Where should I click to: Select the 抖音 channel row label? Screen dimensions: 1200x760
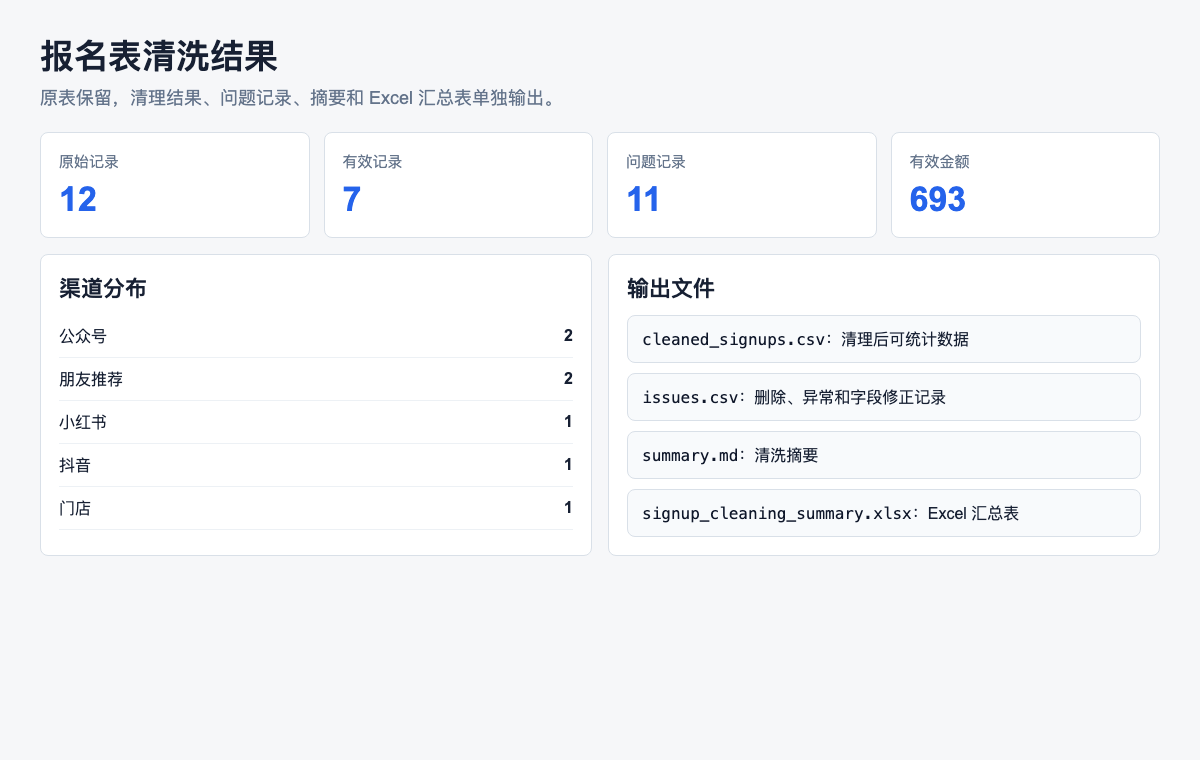(75, 465)
